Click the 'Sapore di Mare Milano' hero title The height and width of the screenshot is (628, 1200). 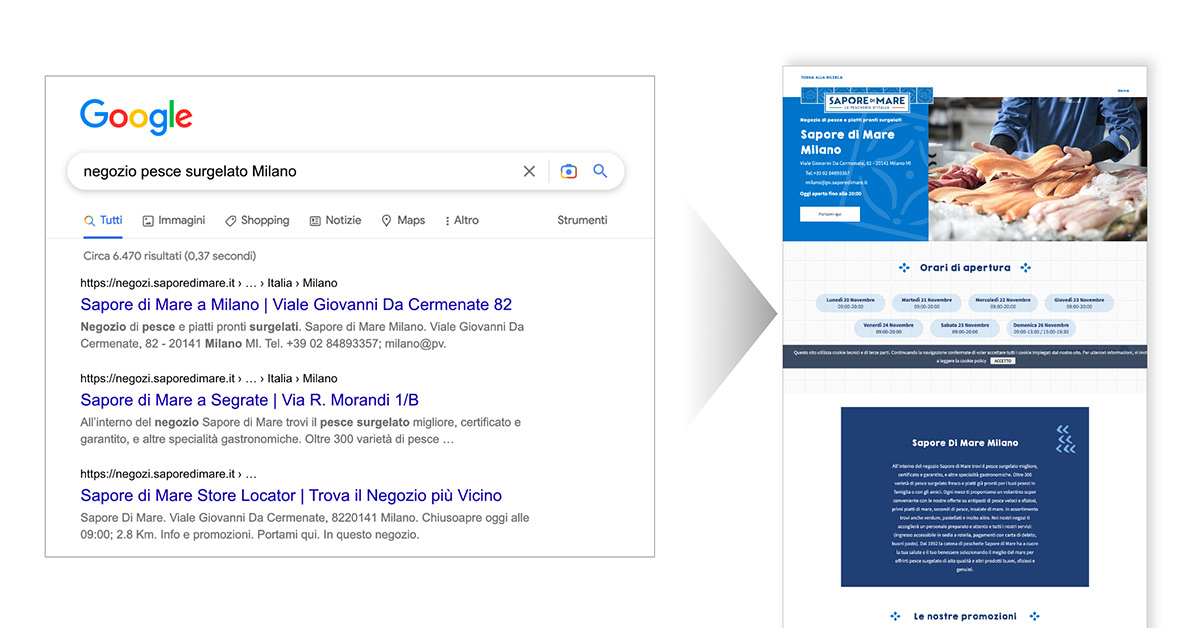pos(847,142)
